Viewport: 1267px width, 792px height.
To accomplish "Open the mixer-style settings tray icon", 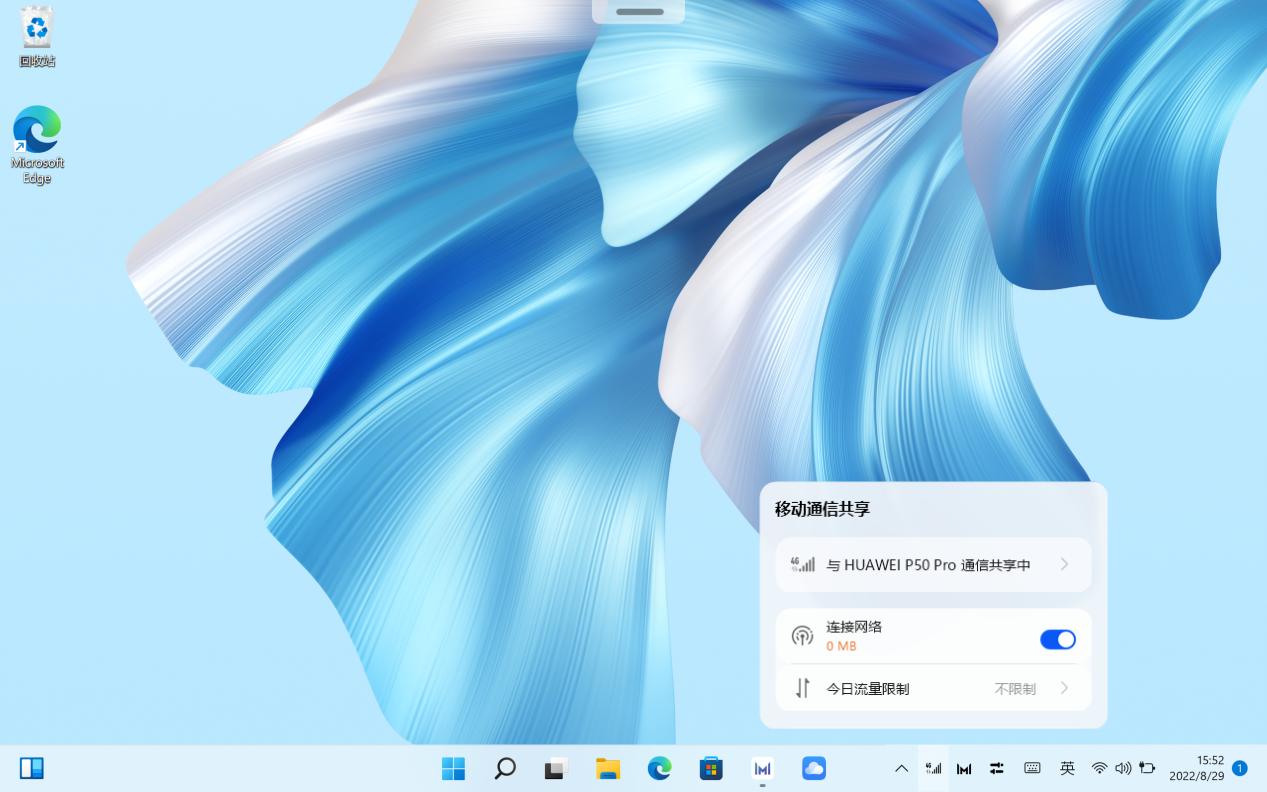I will [x=996, y=768].
